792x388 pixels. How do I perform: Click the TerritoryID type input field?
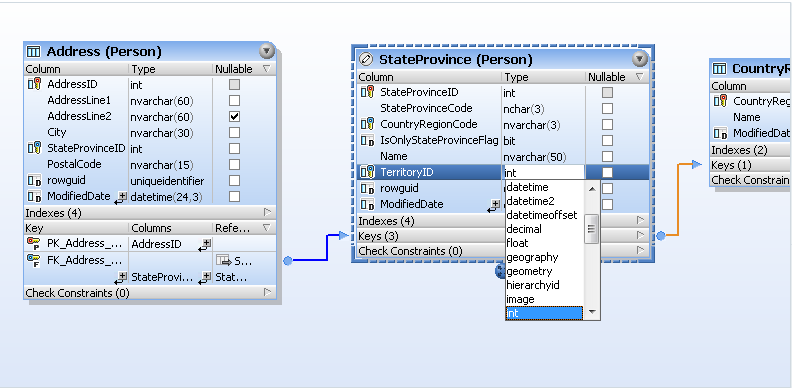click(543, 173)
